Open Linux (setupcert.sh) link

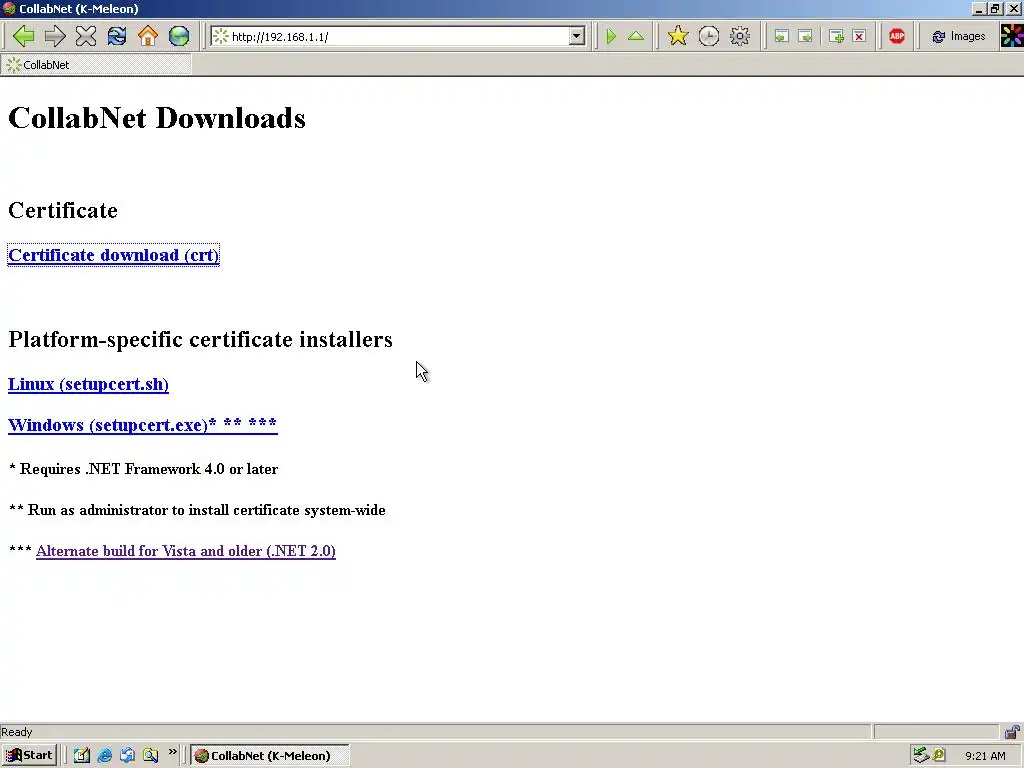88,384
